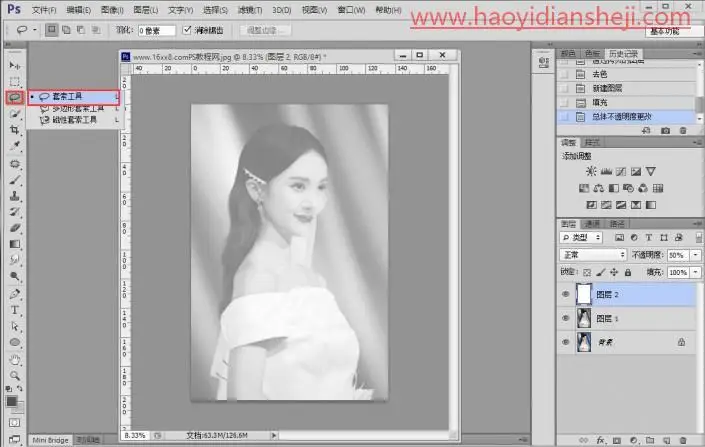Select the Eyedropper tool

click(x=14, y=146)
